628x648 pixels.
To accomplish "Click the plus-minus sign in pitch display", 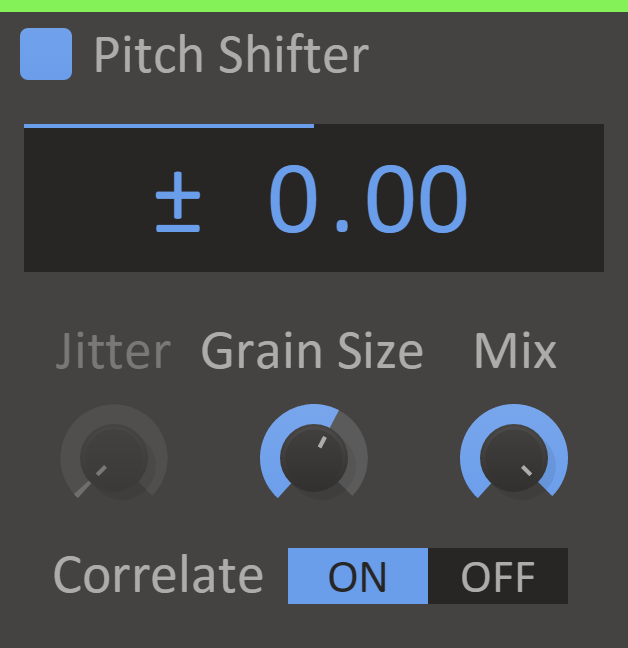I will [178, 202].
